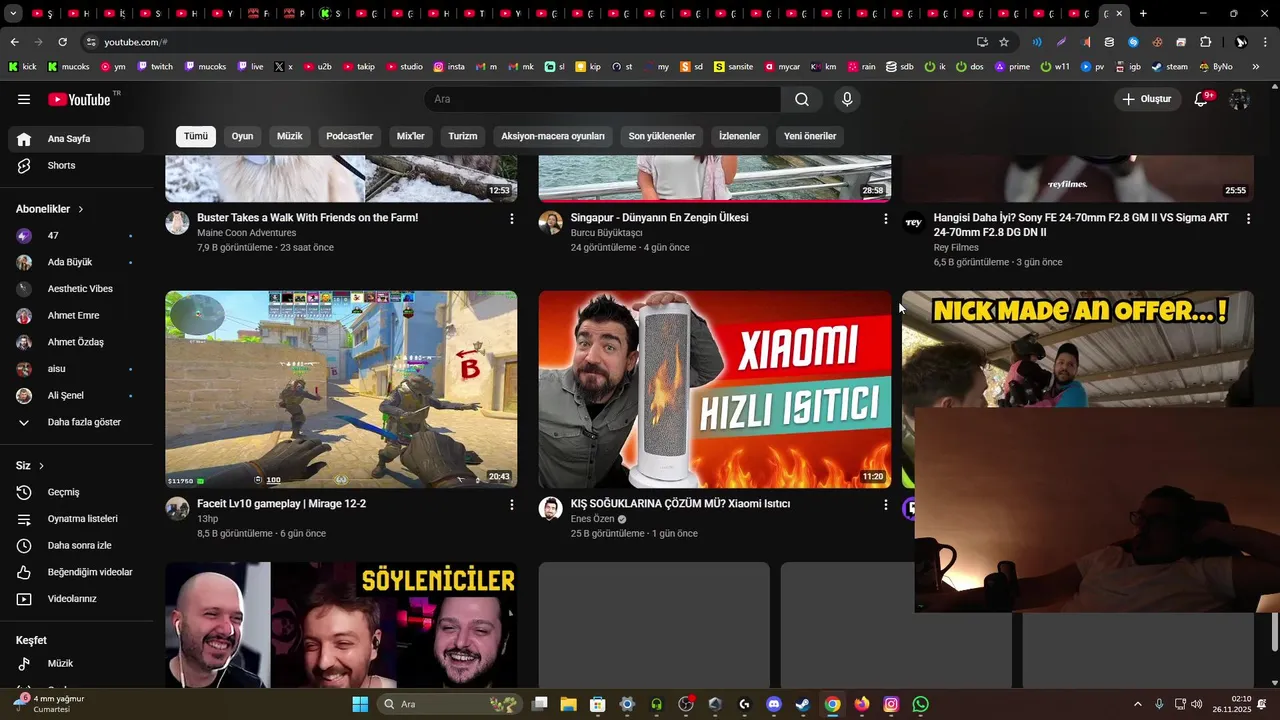The width and height of the screenshot is (1280, 720).
Task: Select the İzlenenler filter chip
Action: [x=740, y=136]
